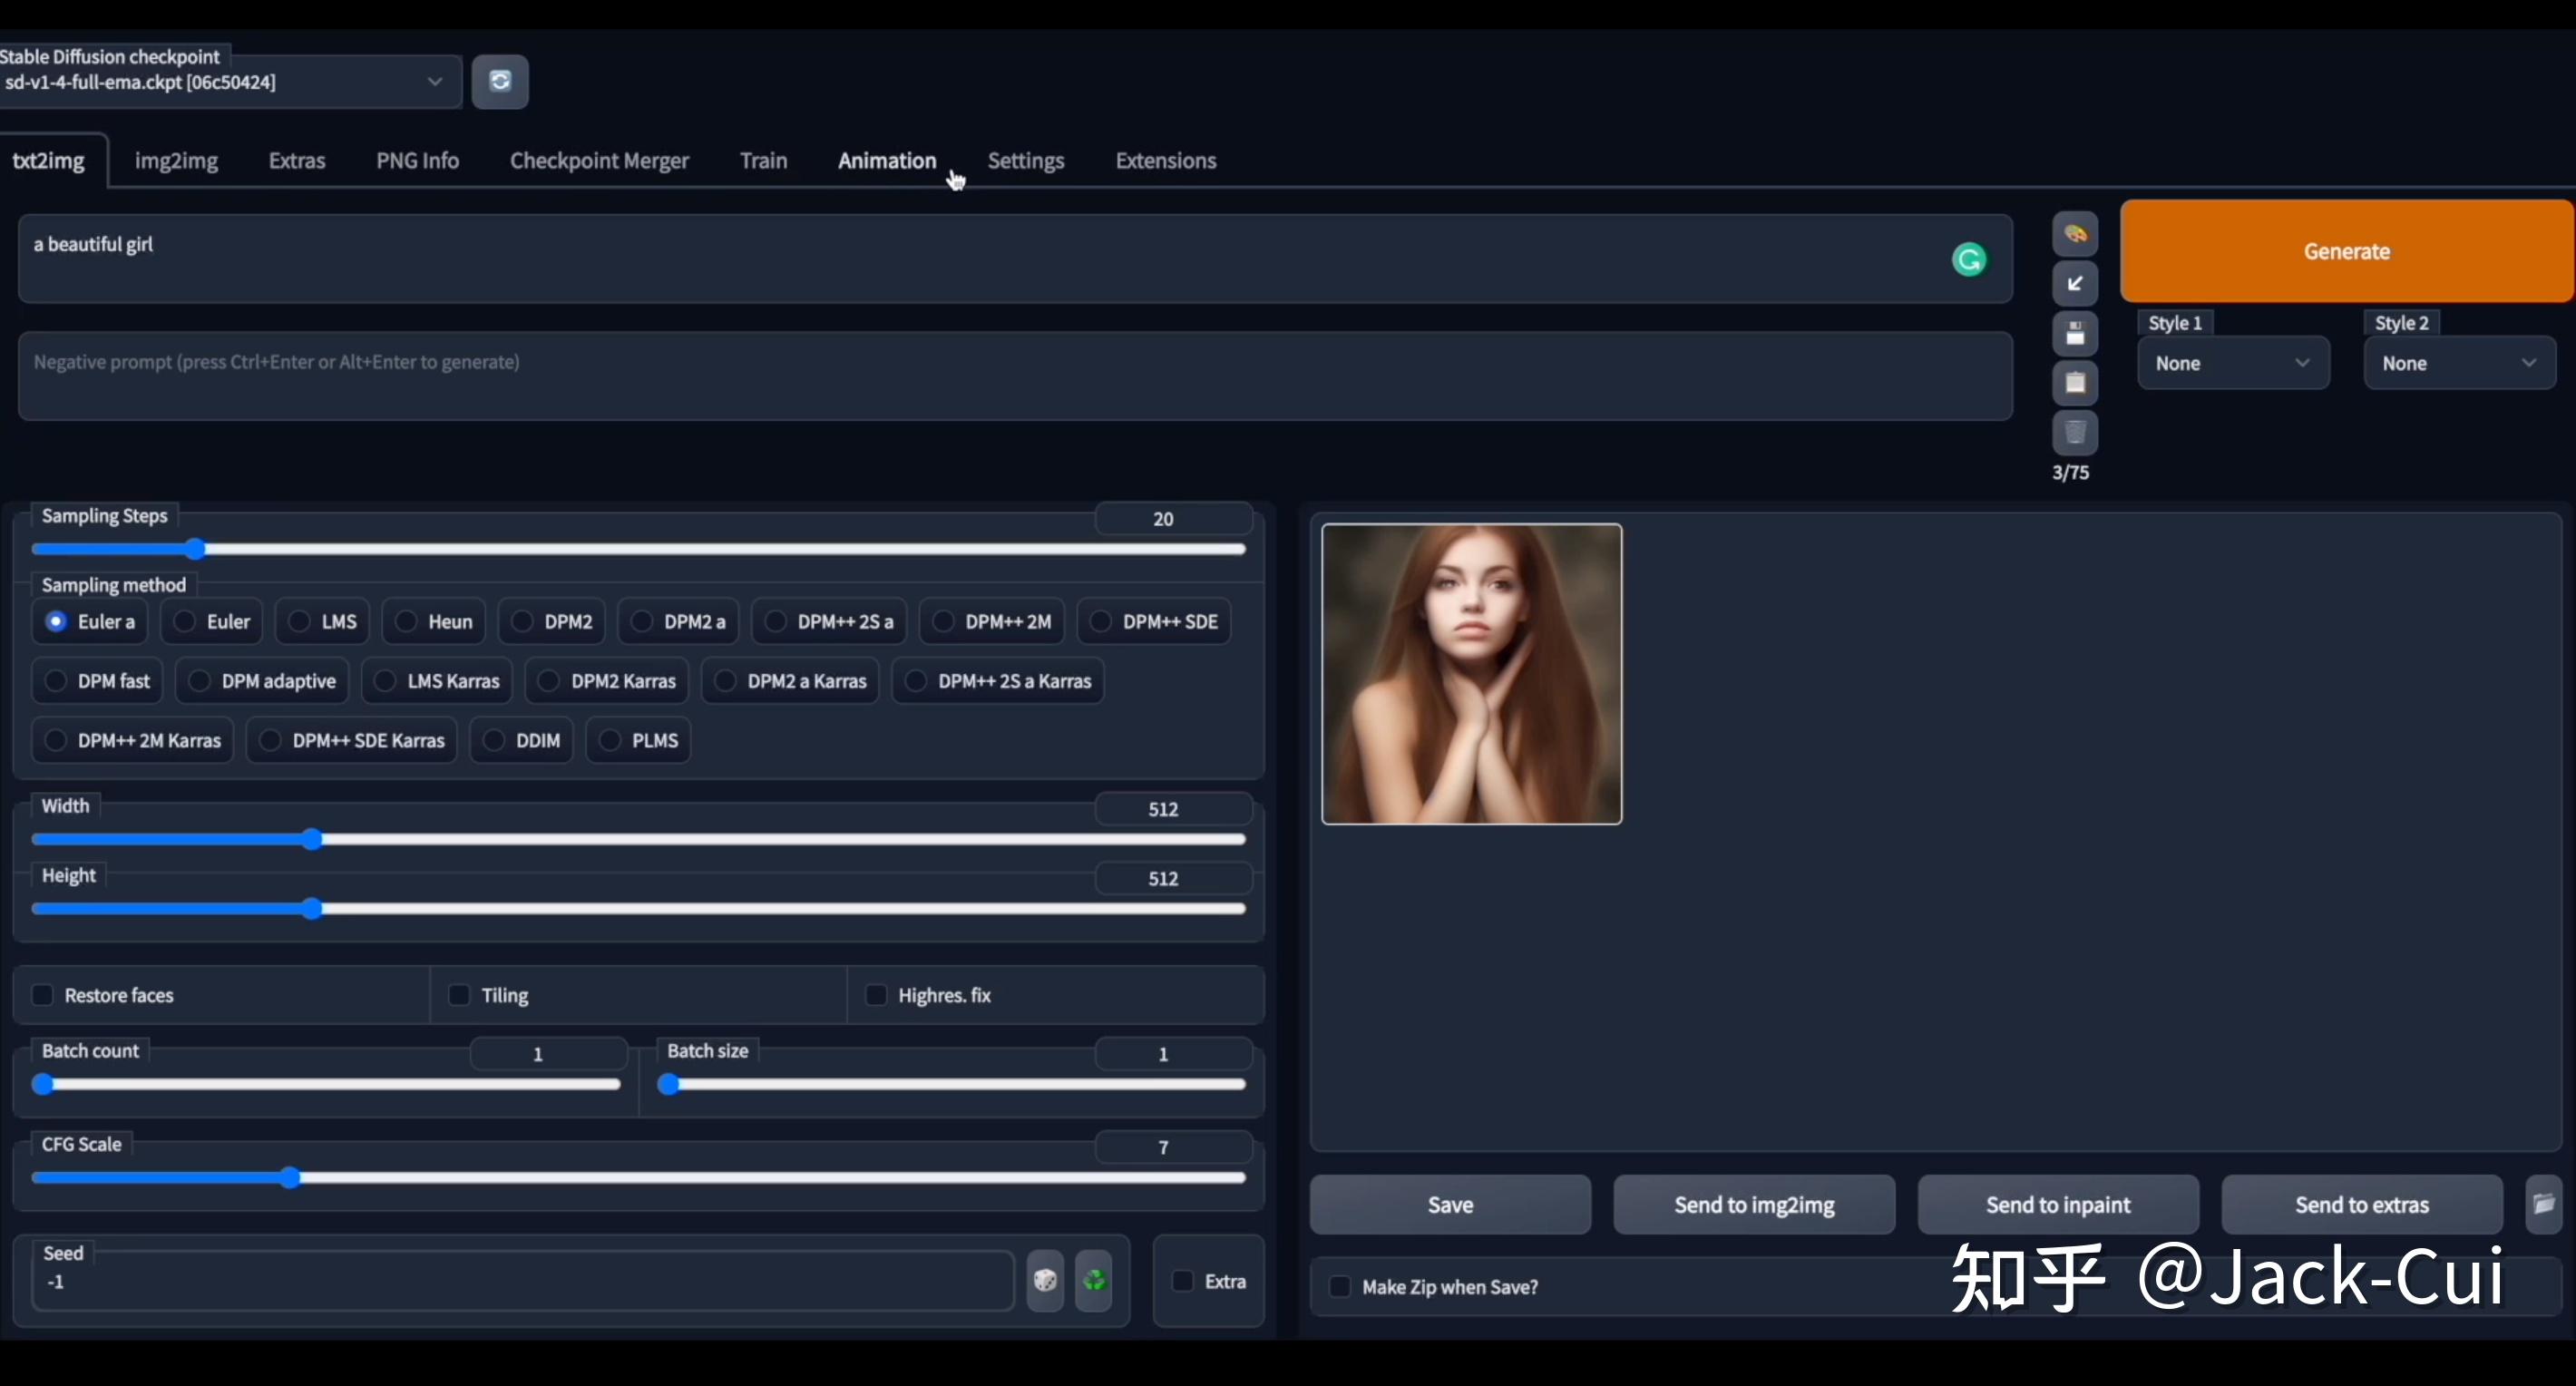Image resolution: width=2576 pixels, height=1386 pixels.
Task: Select the DPM++ 2M Karras sampler
Action: [56, 741]
